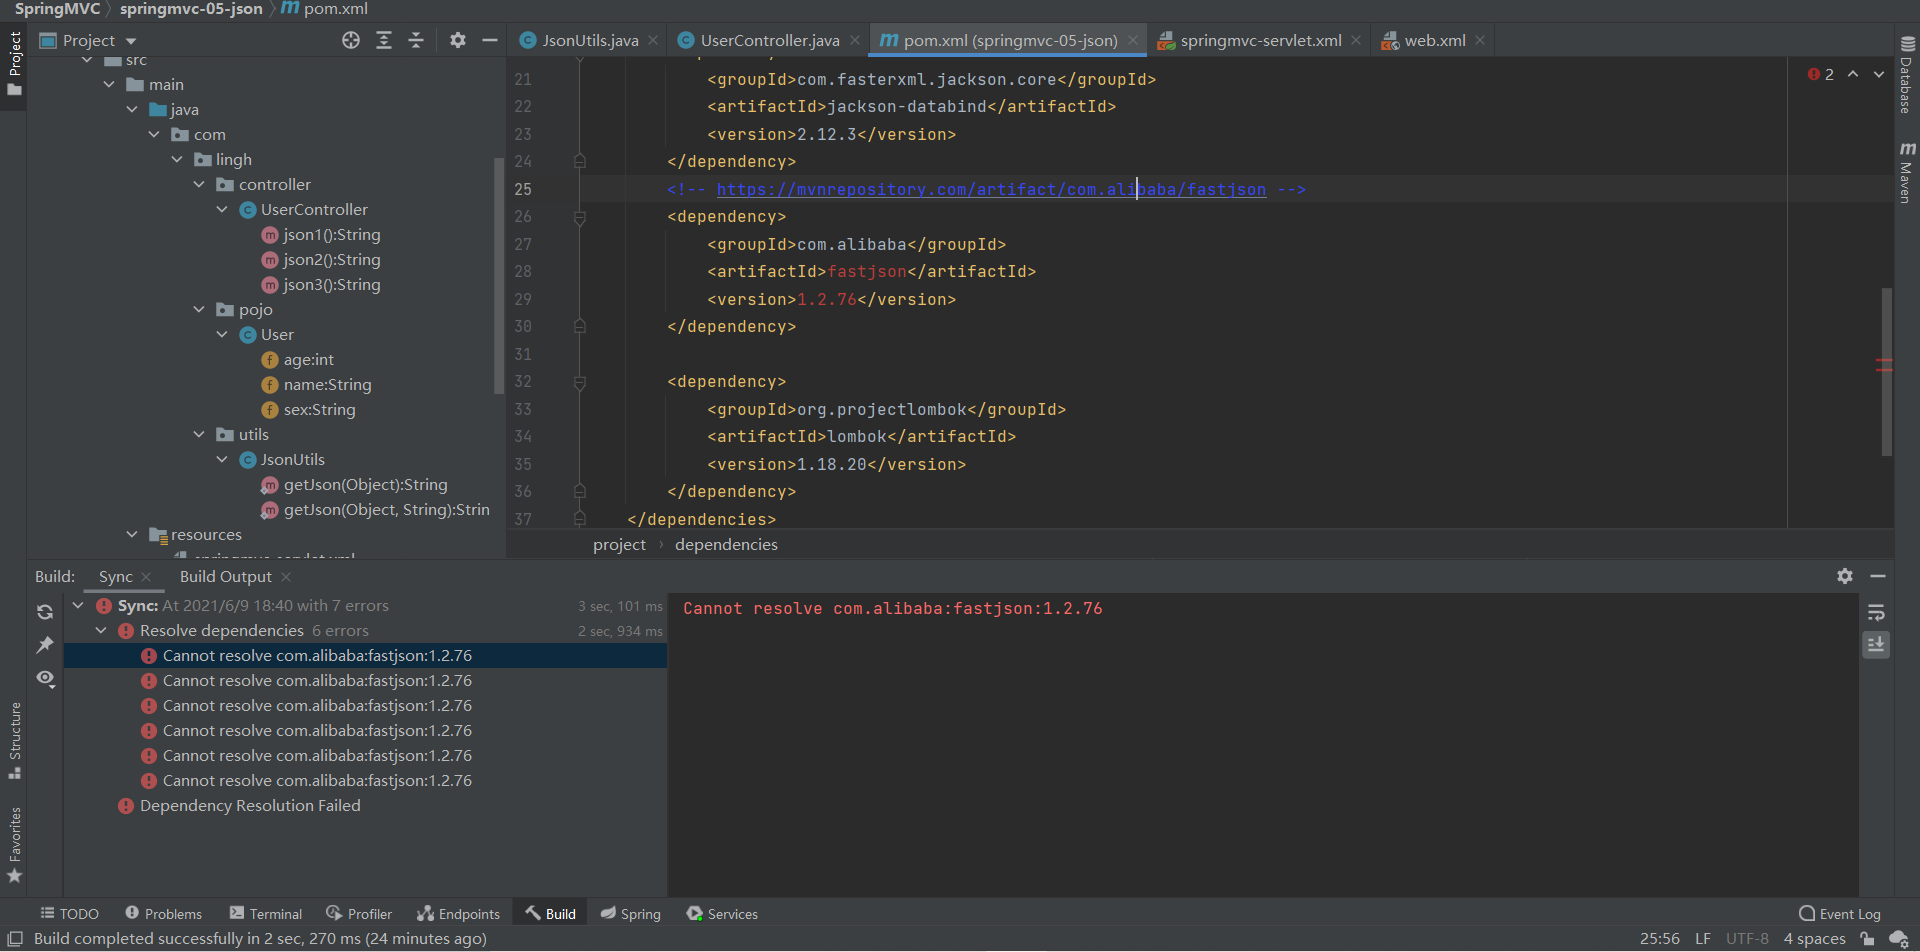Close the JsonUtils.java tab
This screenshot has width=1920, height=952.
[x=653, y=40]
